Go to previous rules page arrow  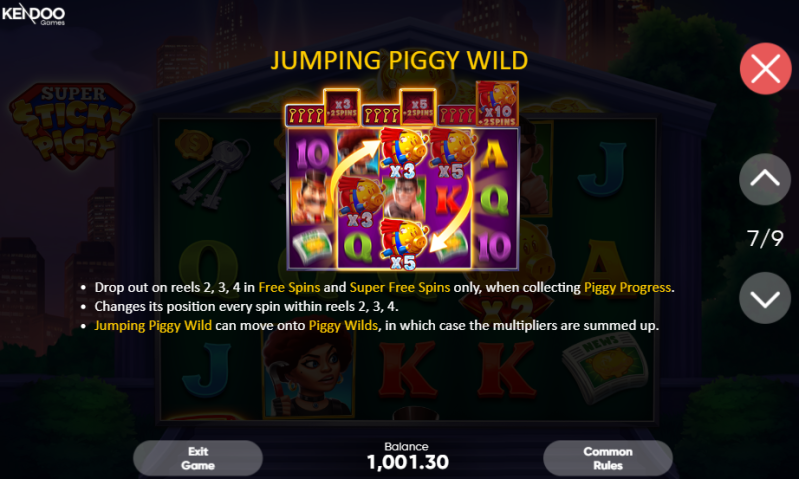(765, 179)
